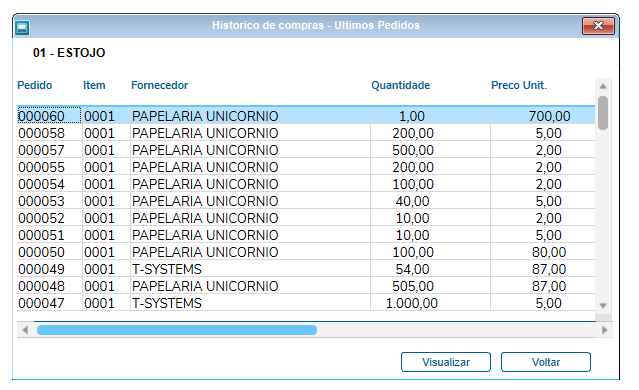639x390 pixels.
Task: Select order 000057 cell
Action: tap(49, 150)
